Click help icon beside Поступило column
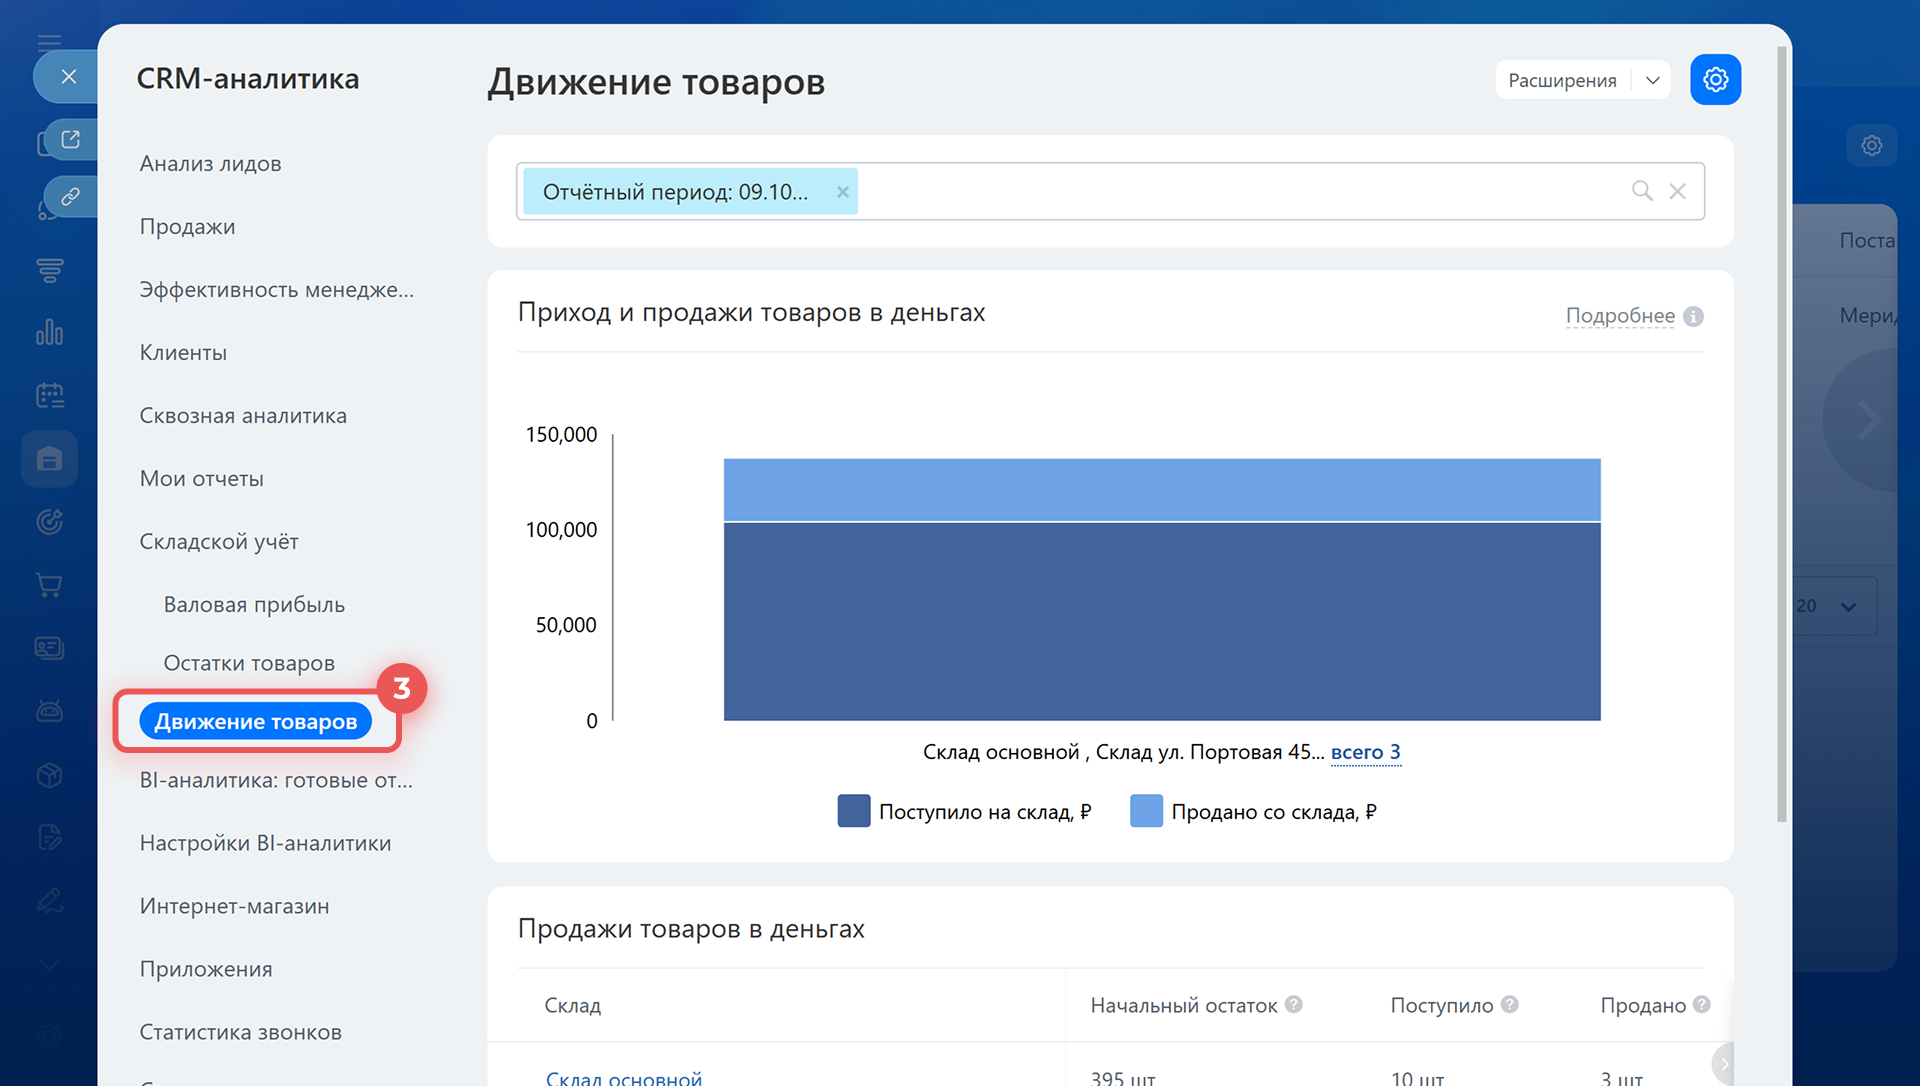Image resolution: width=1920 pixels, height=1086 pixels. (1509, 1004)
